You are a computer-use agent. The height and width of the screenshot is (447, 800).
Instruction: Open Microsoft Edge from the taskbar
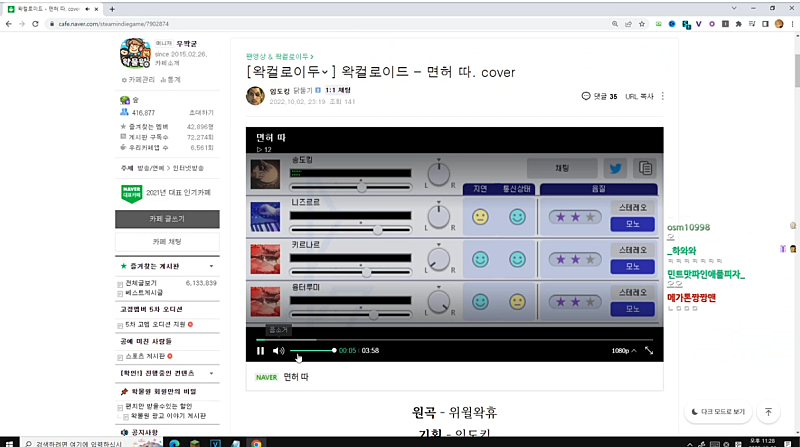pyautogui.click(x=174, y=443)
